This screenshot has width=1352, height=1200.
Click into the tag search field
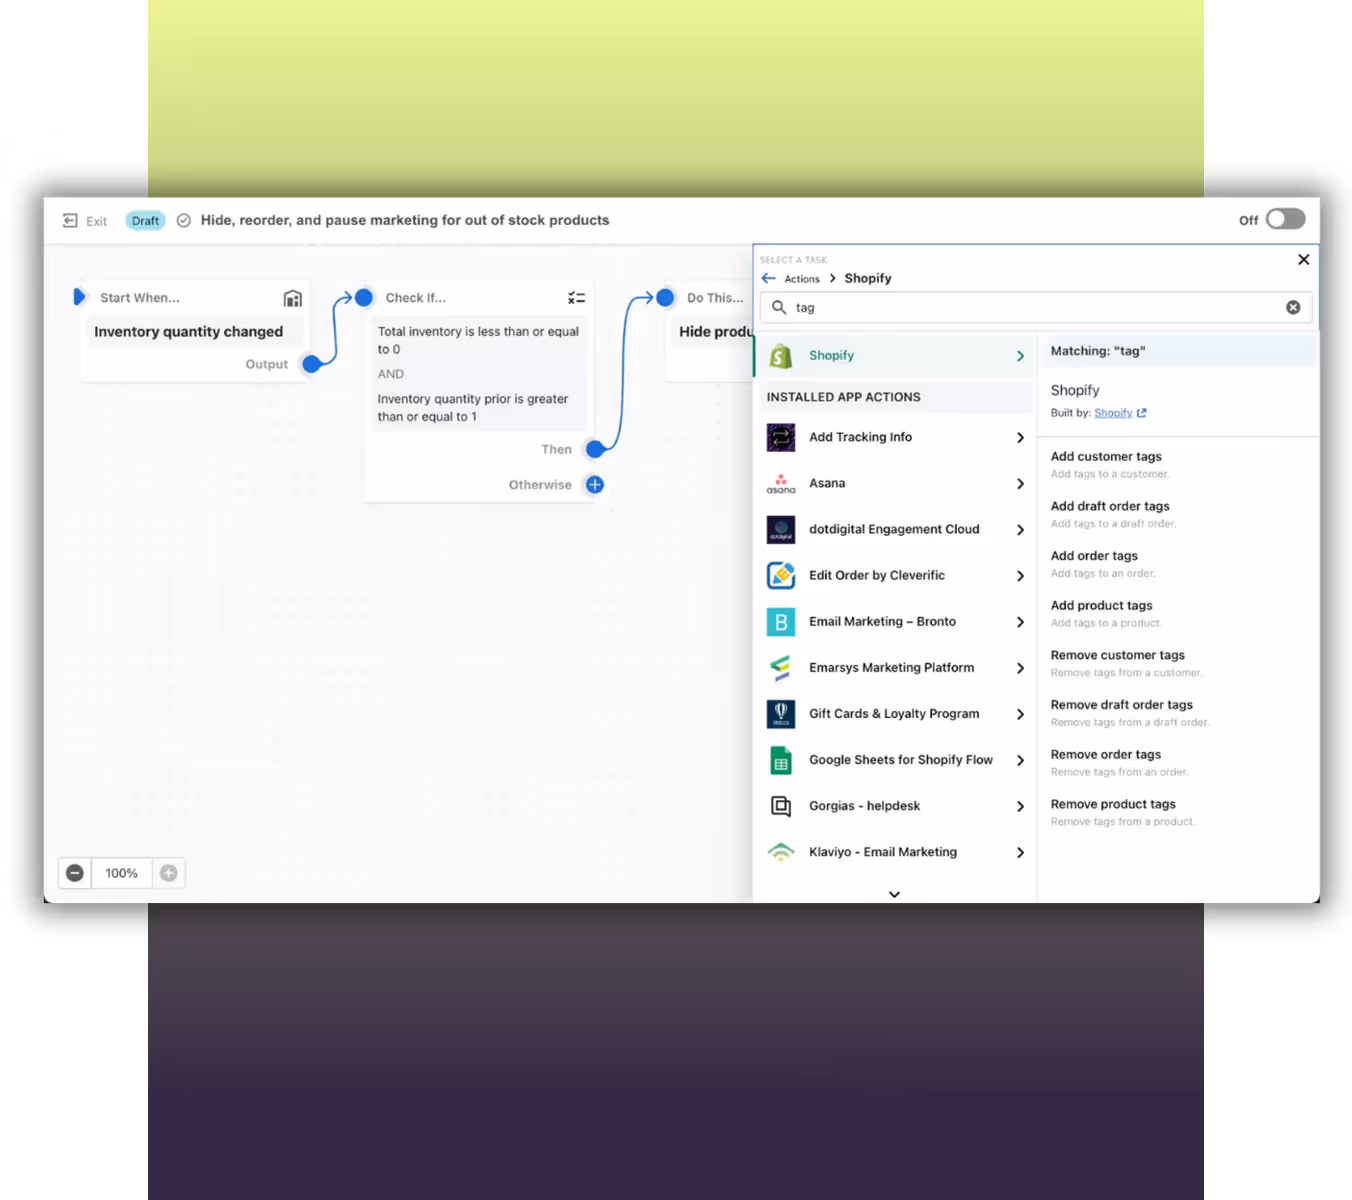tap(1036, 308)
